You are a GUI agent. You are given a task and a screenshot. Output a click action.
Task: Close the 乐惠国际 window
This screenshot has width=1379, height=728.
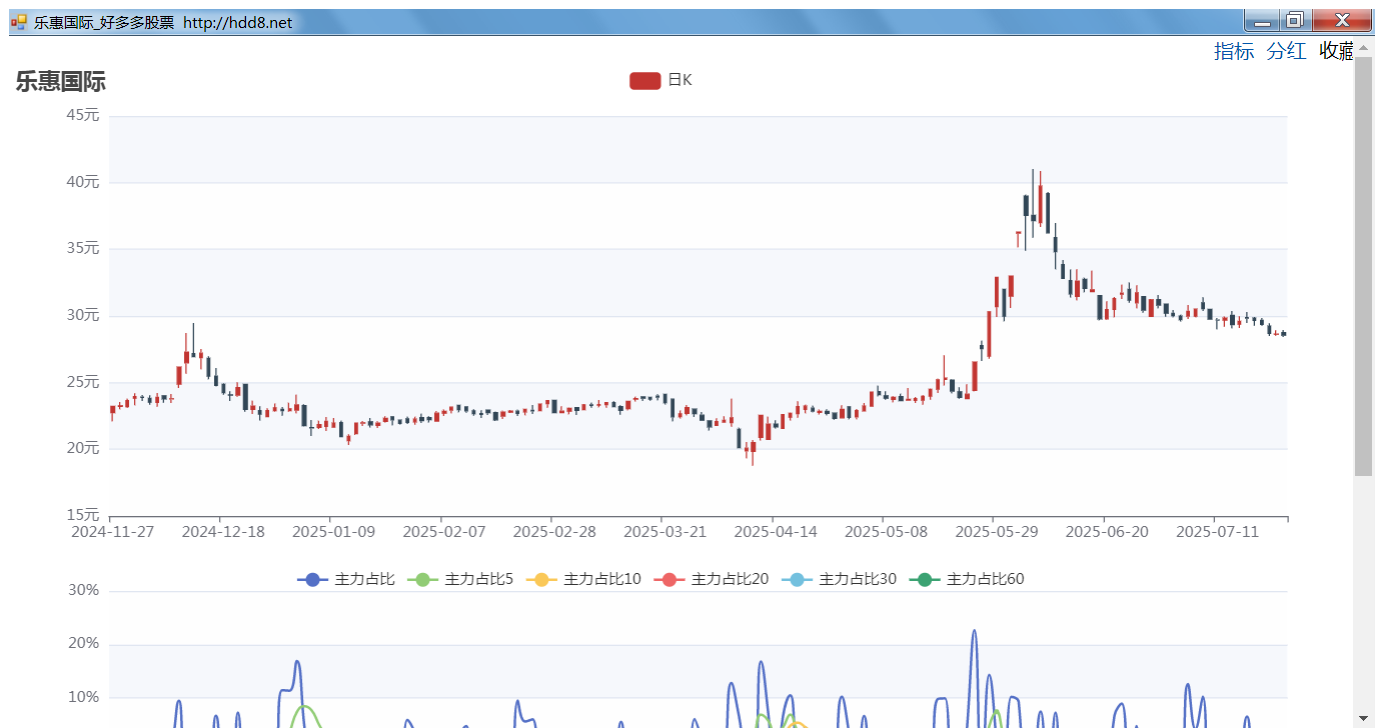[1342, 21]
